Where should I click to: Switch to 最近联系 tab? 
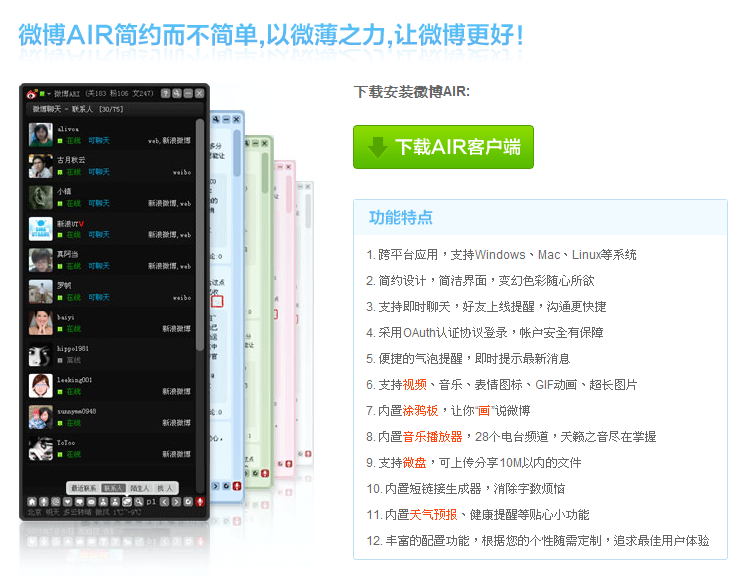tap(84, 488)
